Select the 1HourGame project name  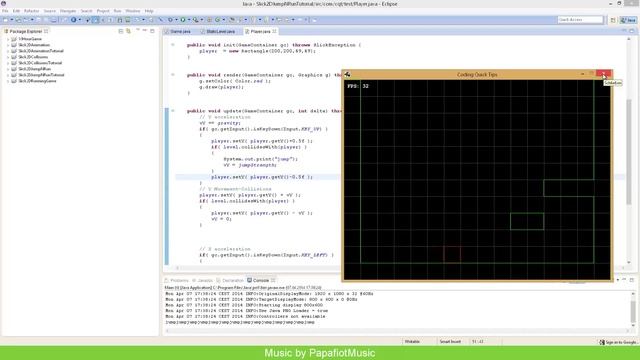click(x=30, y=39)
